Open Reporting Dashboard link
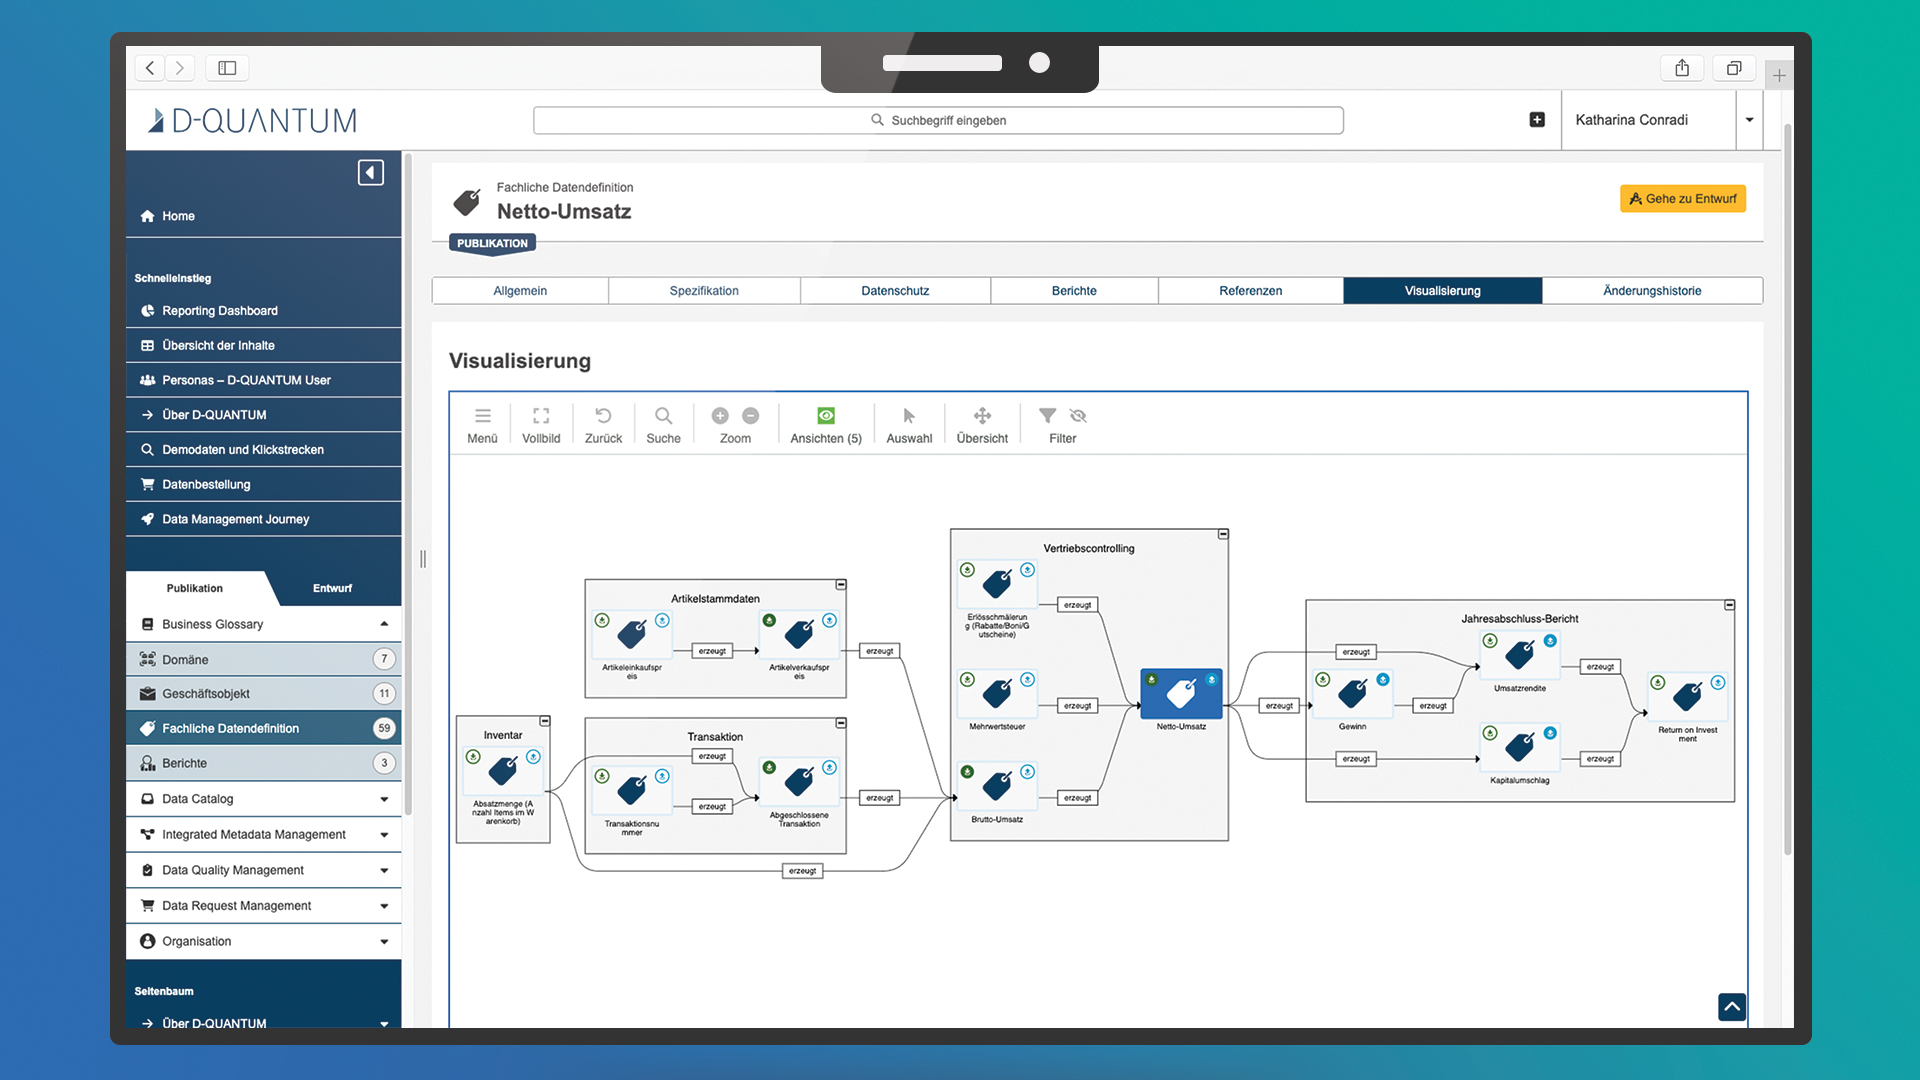Viewport: 1920px width, 1080px height. point(220,311)
